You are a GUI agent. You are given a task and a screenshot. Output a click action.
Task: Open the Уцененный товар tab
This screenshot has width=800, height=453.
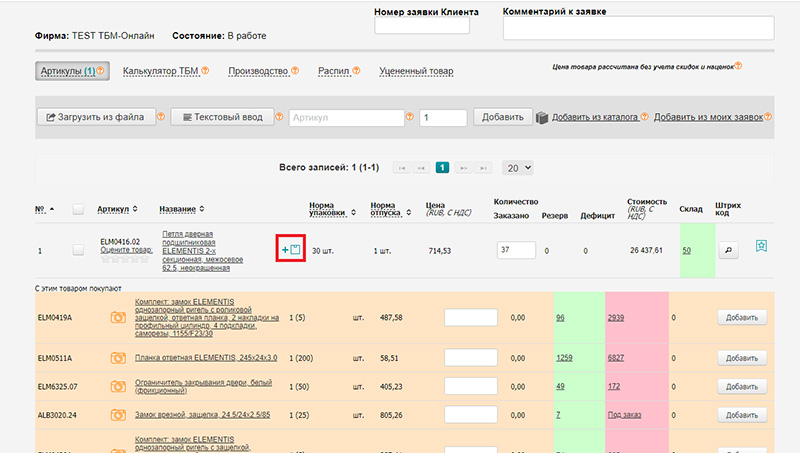[x=416, y=71]
